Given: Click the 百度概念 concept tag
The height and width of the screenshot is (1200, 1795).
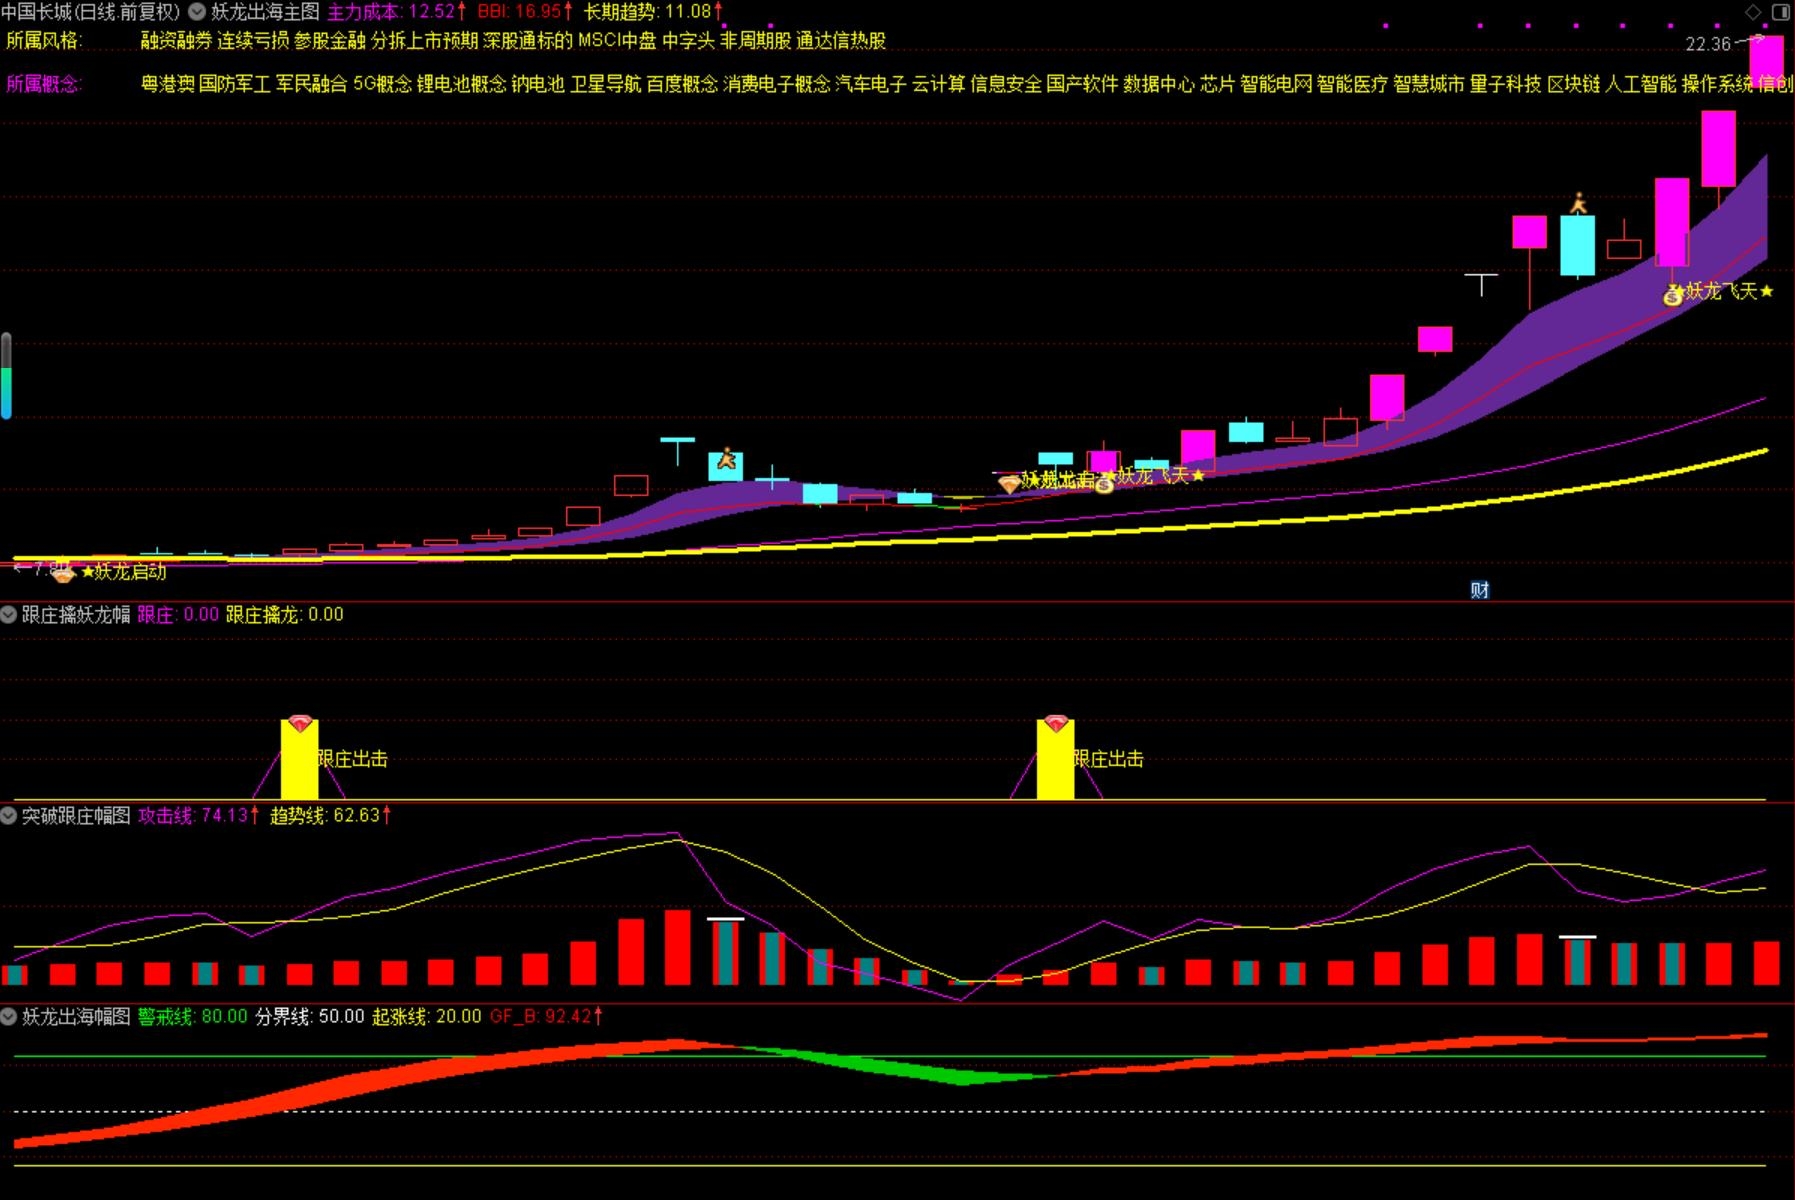Looking at the screenshot, I should pyautogui.click(x=683, y=84).
